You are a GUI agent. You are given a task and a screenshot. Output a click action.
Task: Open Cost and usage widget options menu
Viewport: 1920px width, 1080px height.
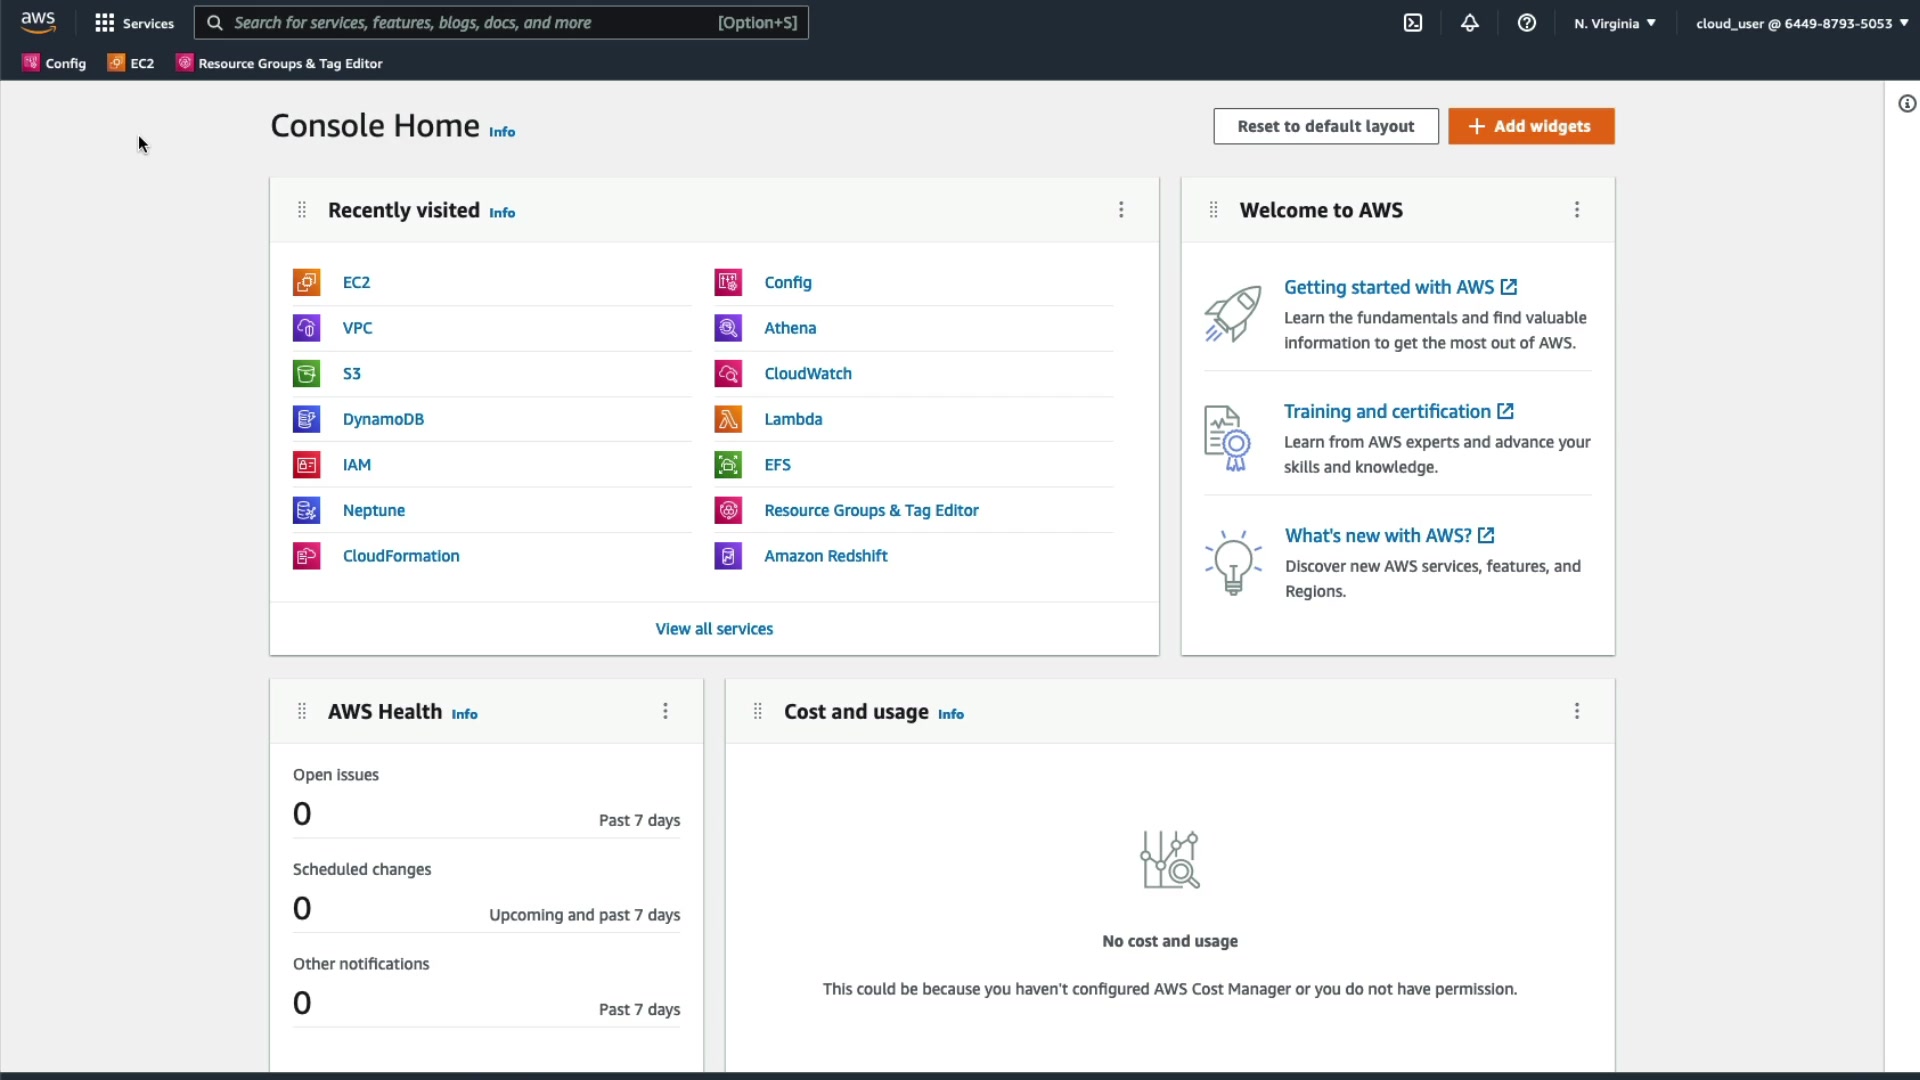1577,711
